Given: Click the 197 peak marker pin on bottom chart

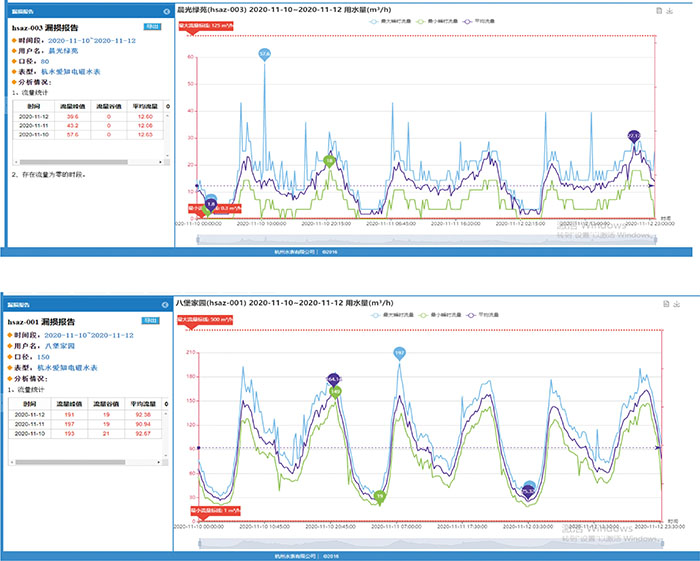Looking at the screenshot, I should [x=399, y=353].
